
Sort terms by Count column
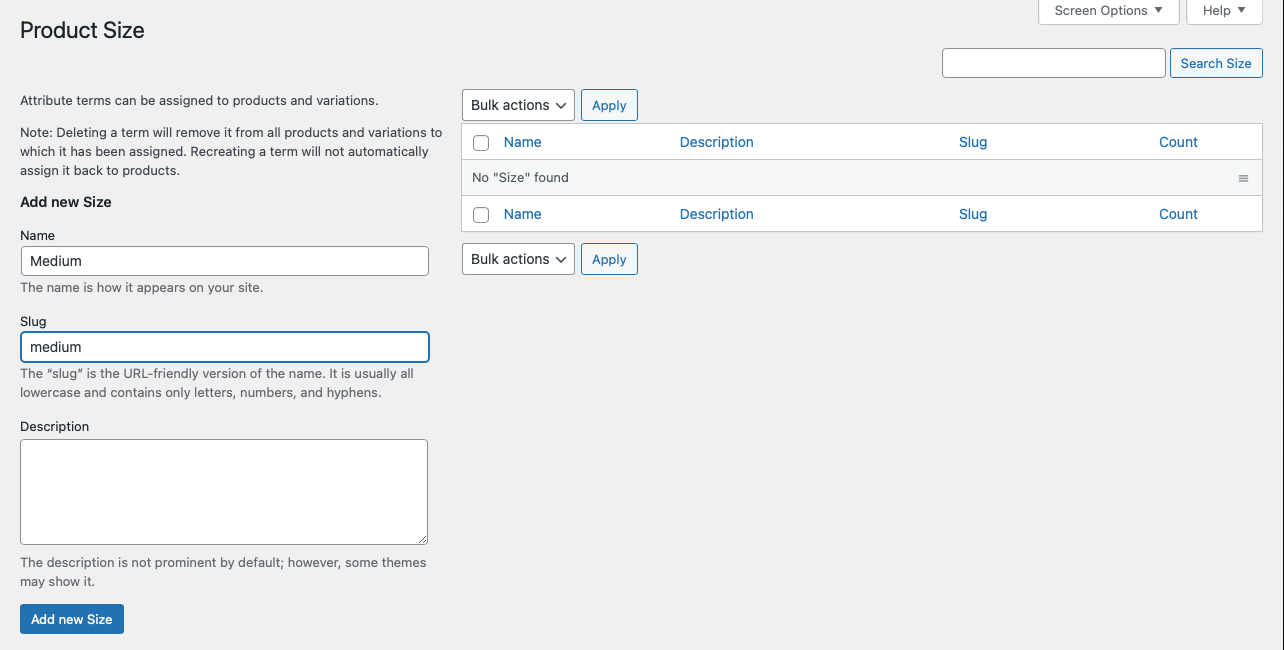tap(1177, 142)
